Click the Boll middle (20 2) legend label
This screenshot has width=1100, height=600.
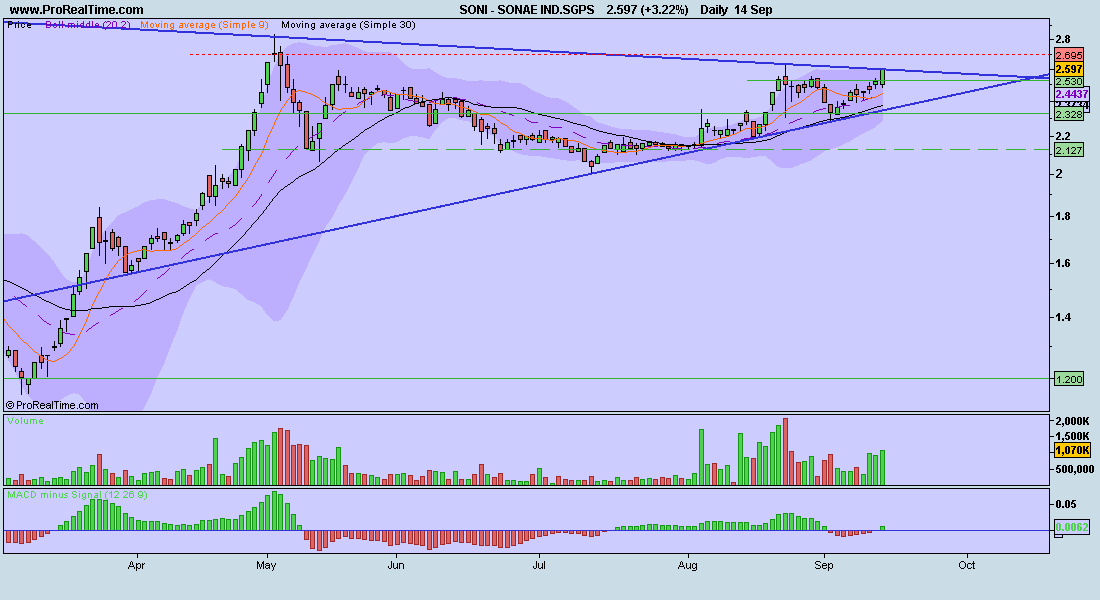tap(88, 25)
